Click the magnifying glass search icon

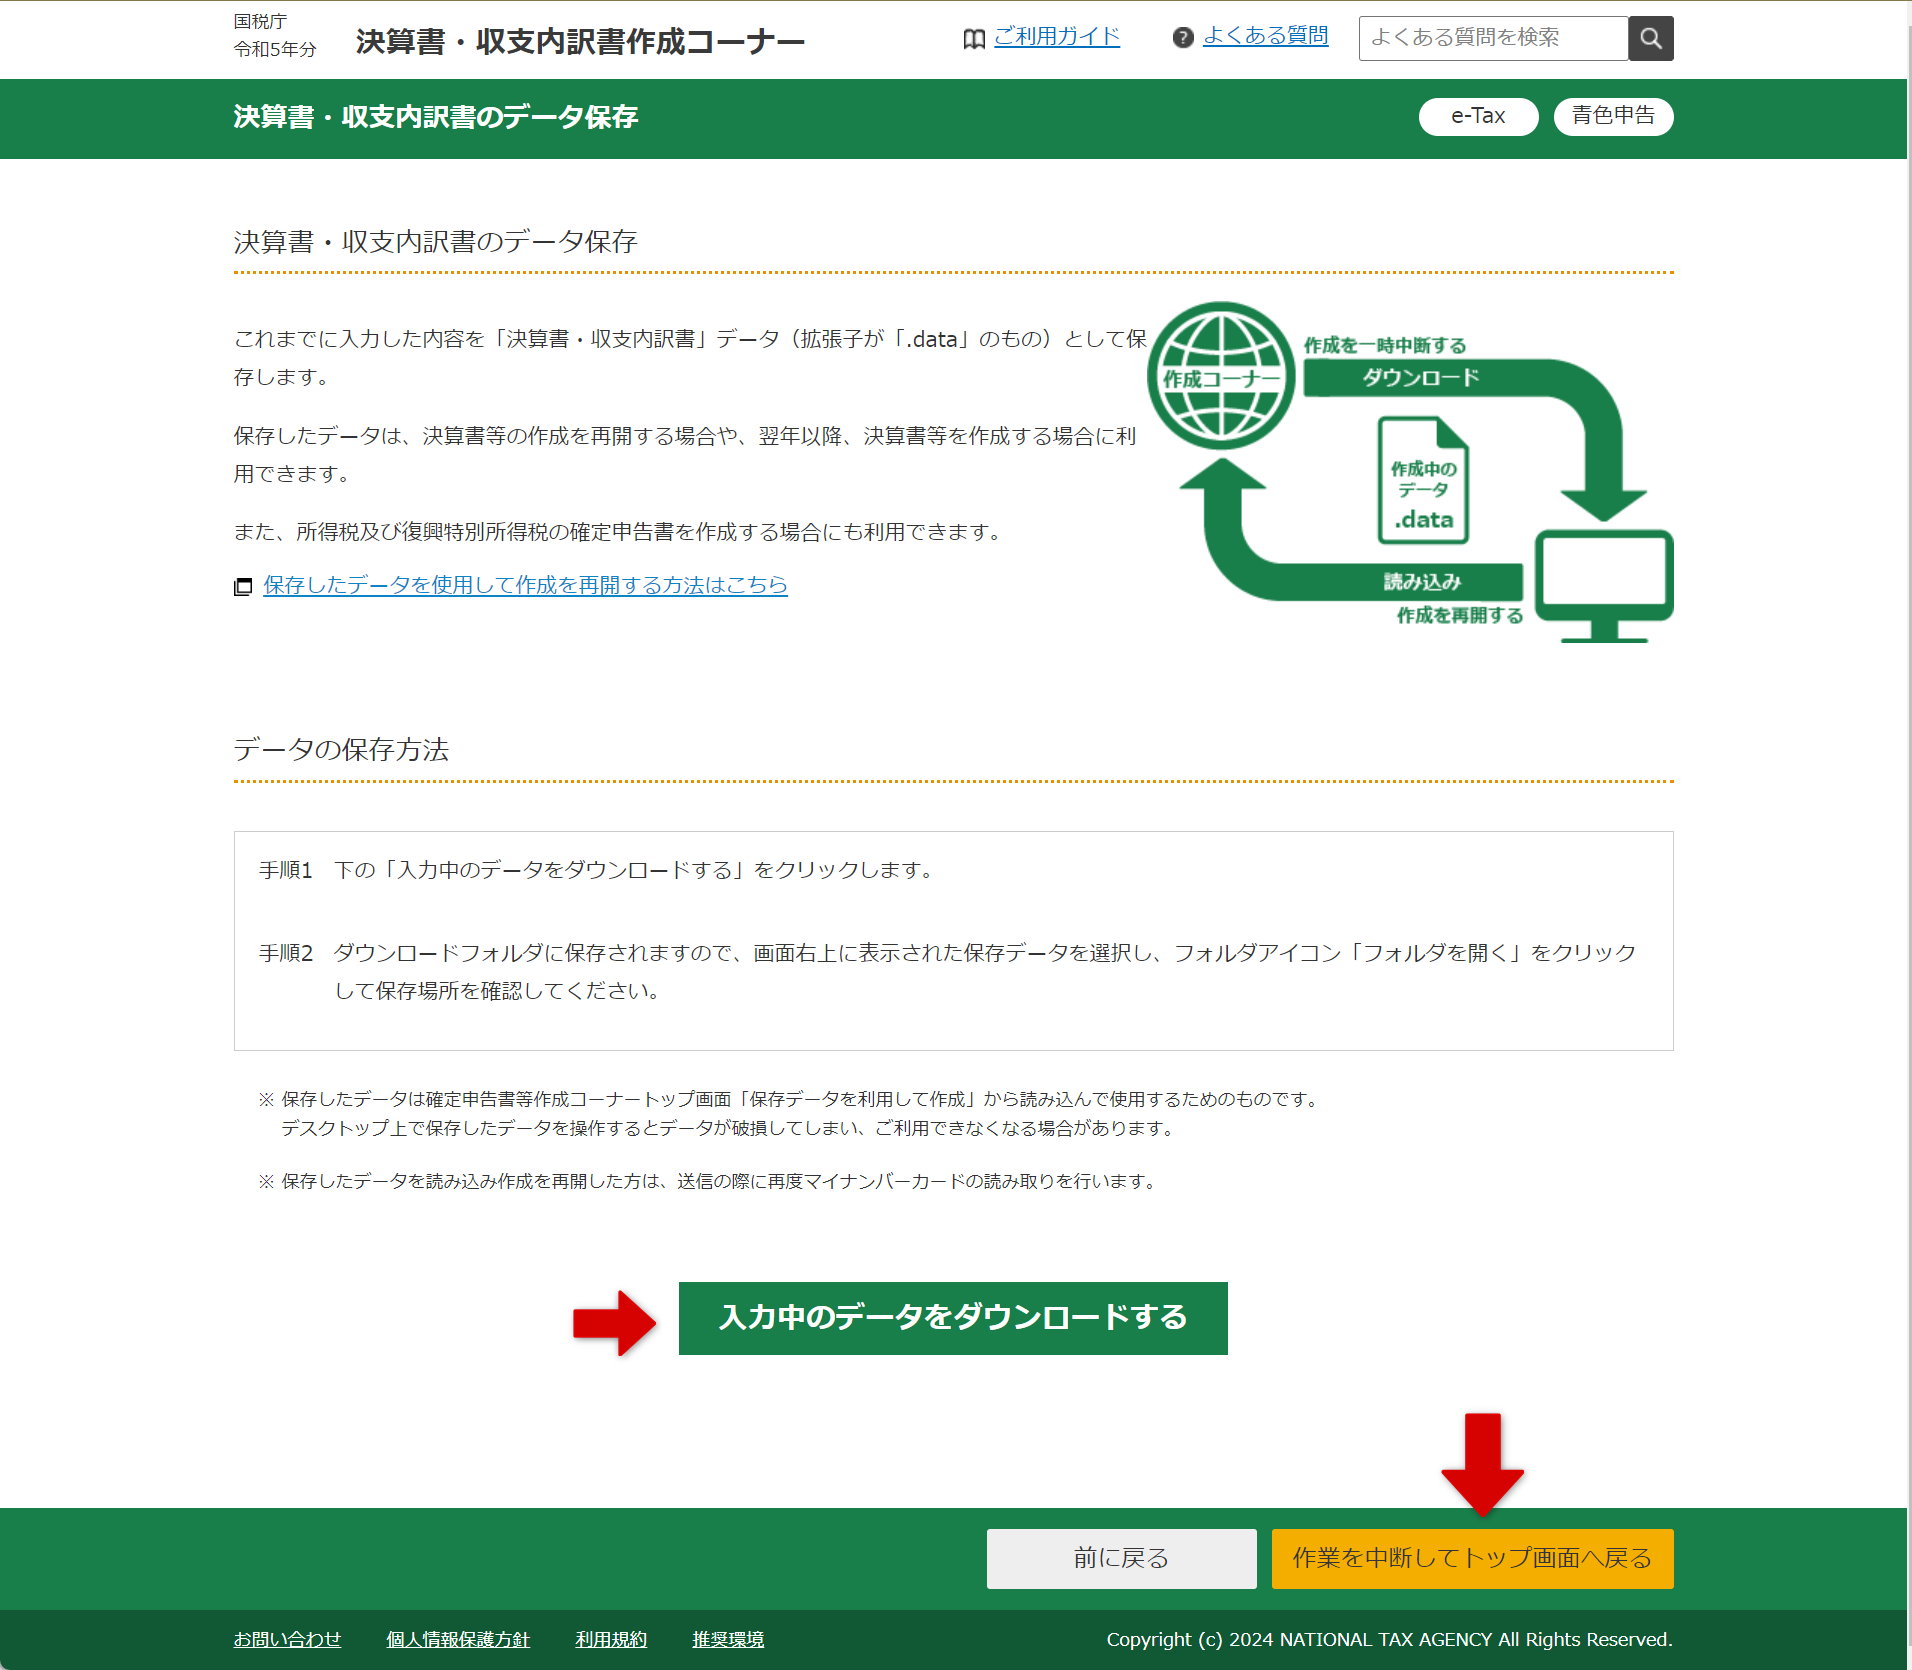tap(1650, 38)
